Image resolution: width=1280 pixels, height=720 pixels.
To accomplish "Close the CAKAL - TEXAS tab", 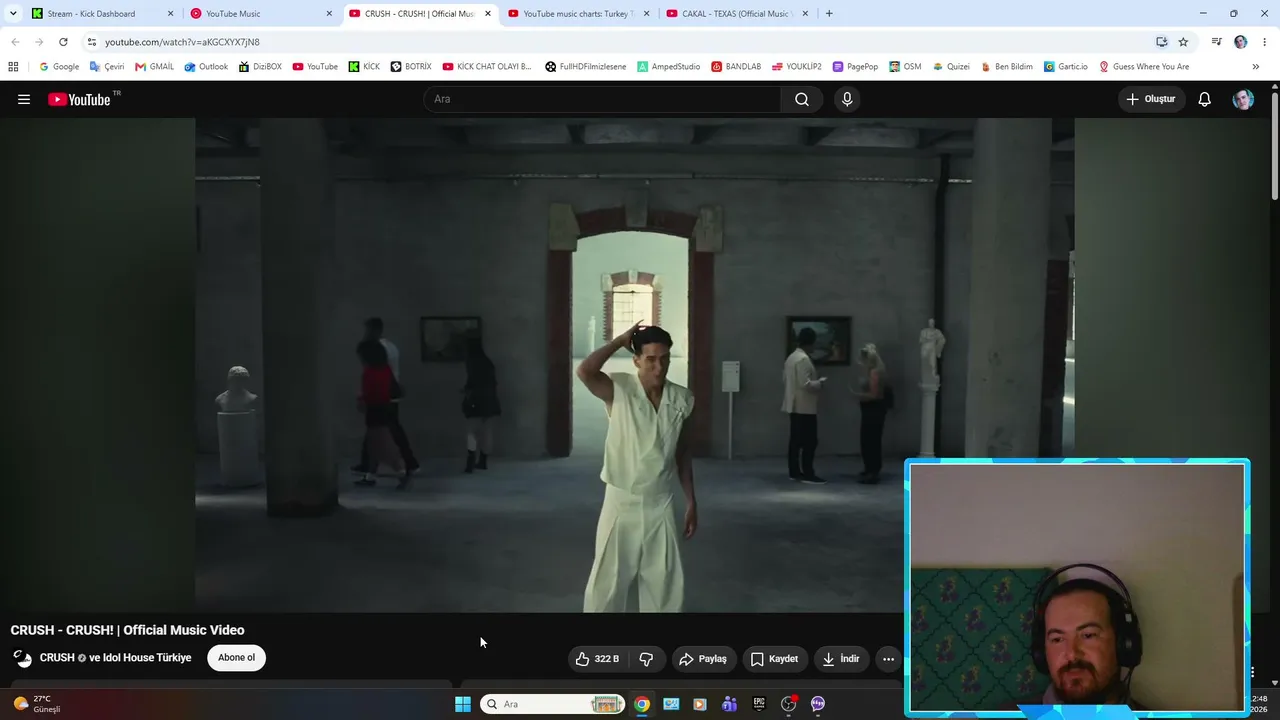I will (805, 14).
